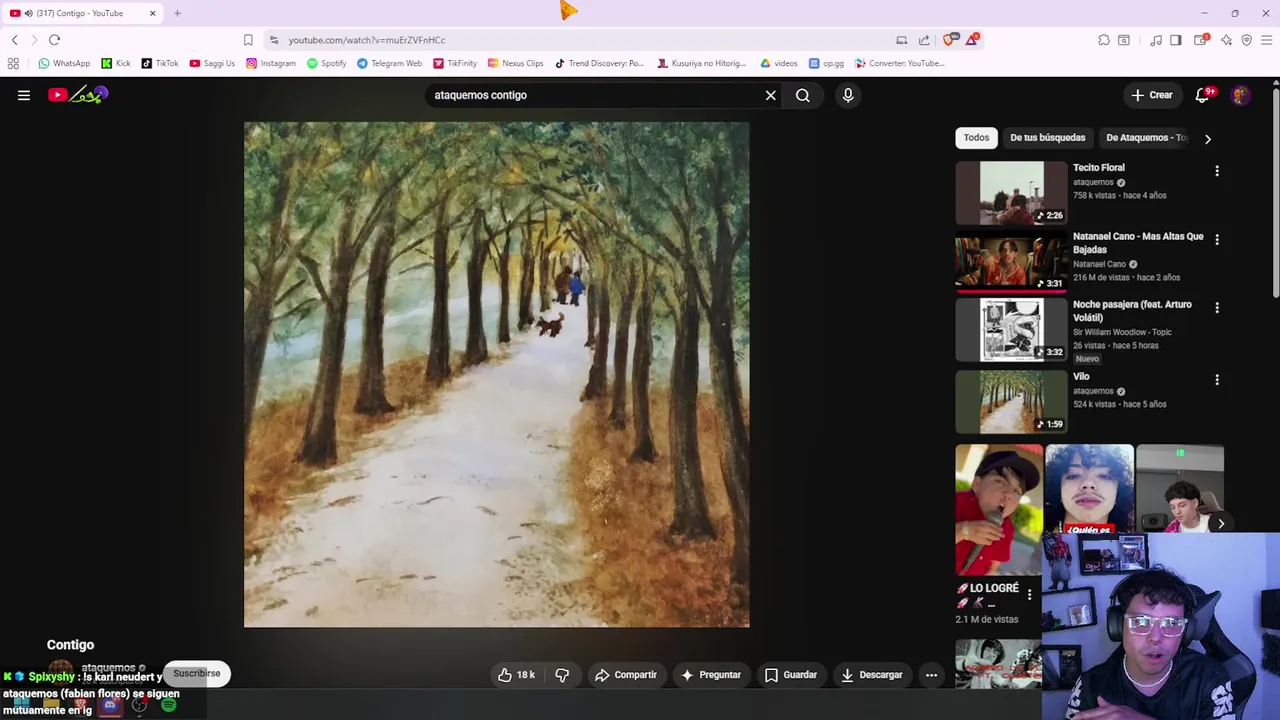Save the video with Guardar

[x=791, y=675]
